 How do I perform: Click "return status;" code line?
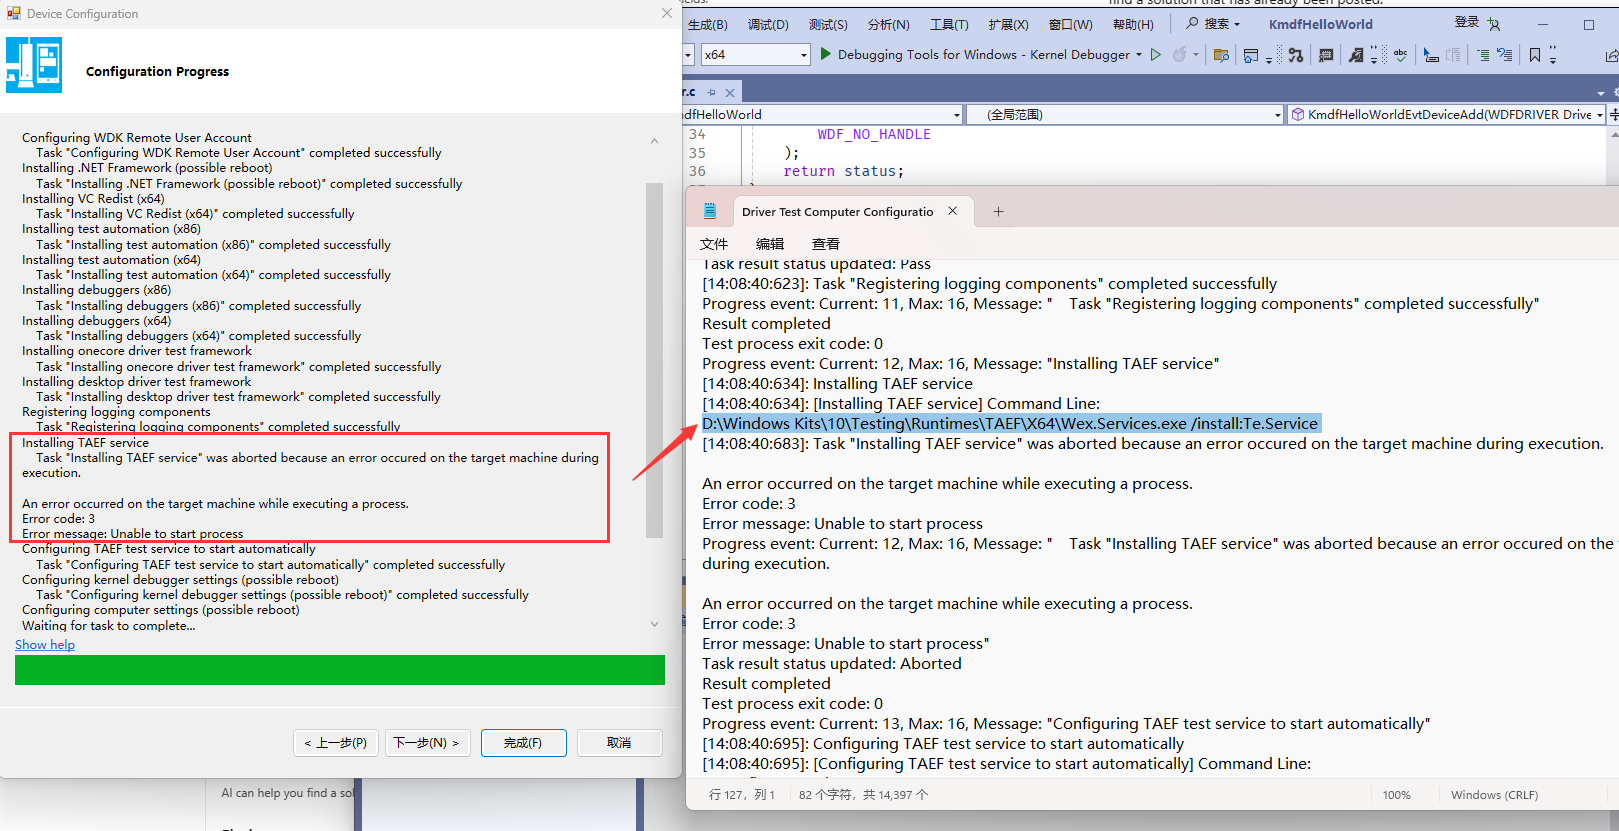coord(843,171)
